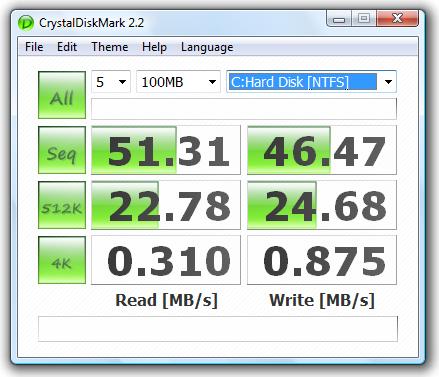
Task: Close the CrystalDiskMark window
Action: 397,18
